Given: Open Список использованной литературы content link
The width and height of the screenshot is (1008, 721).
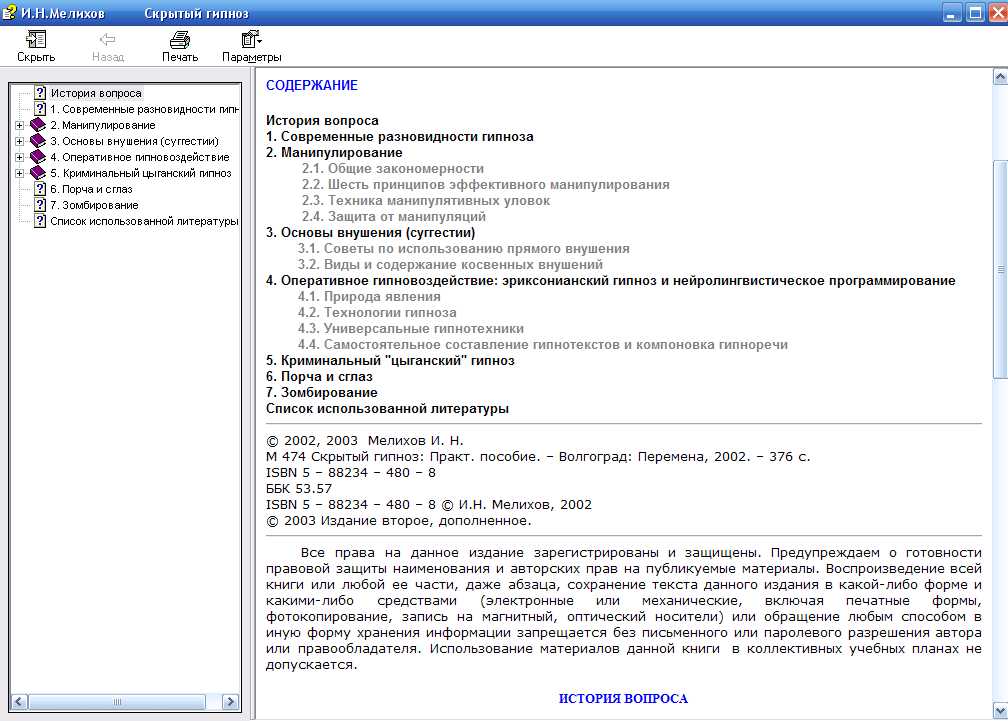Looking at the screenshot, I should pyautogui.click(x=387, y=409).
